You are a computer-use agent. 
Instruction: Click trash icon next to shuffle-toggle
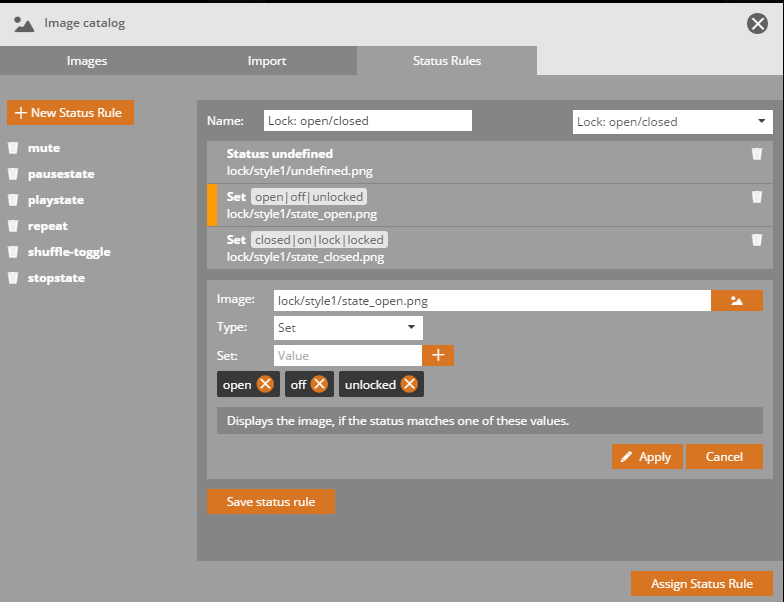point(13,252)
